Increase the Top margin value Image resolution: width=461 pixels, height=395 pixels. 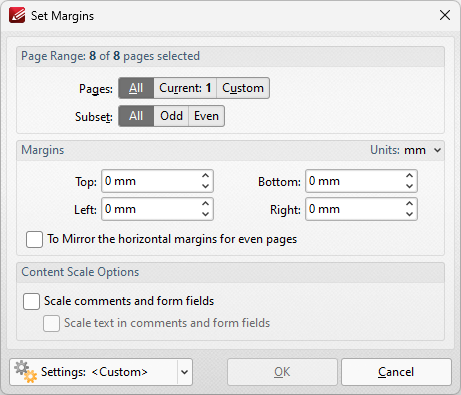(206, 176)
